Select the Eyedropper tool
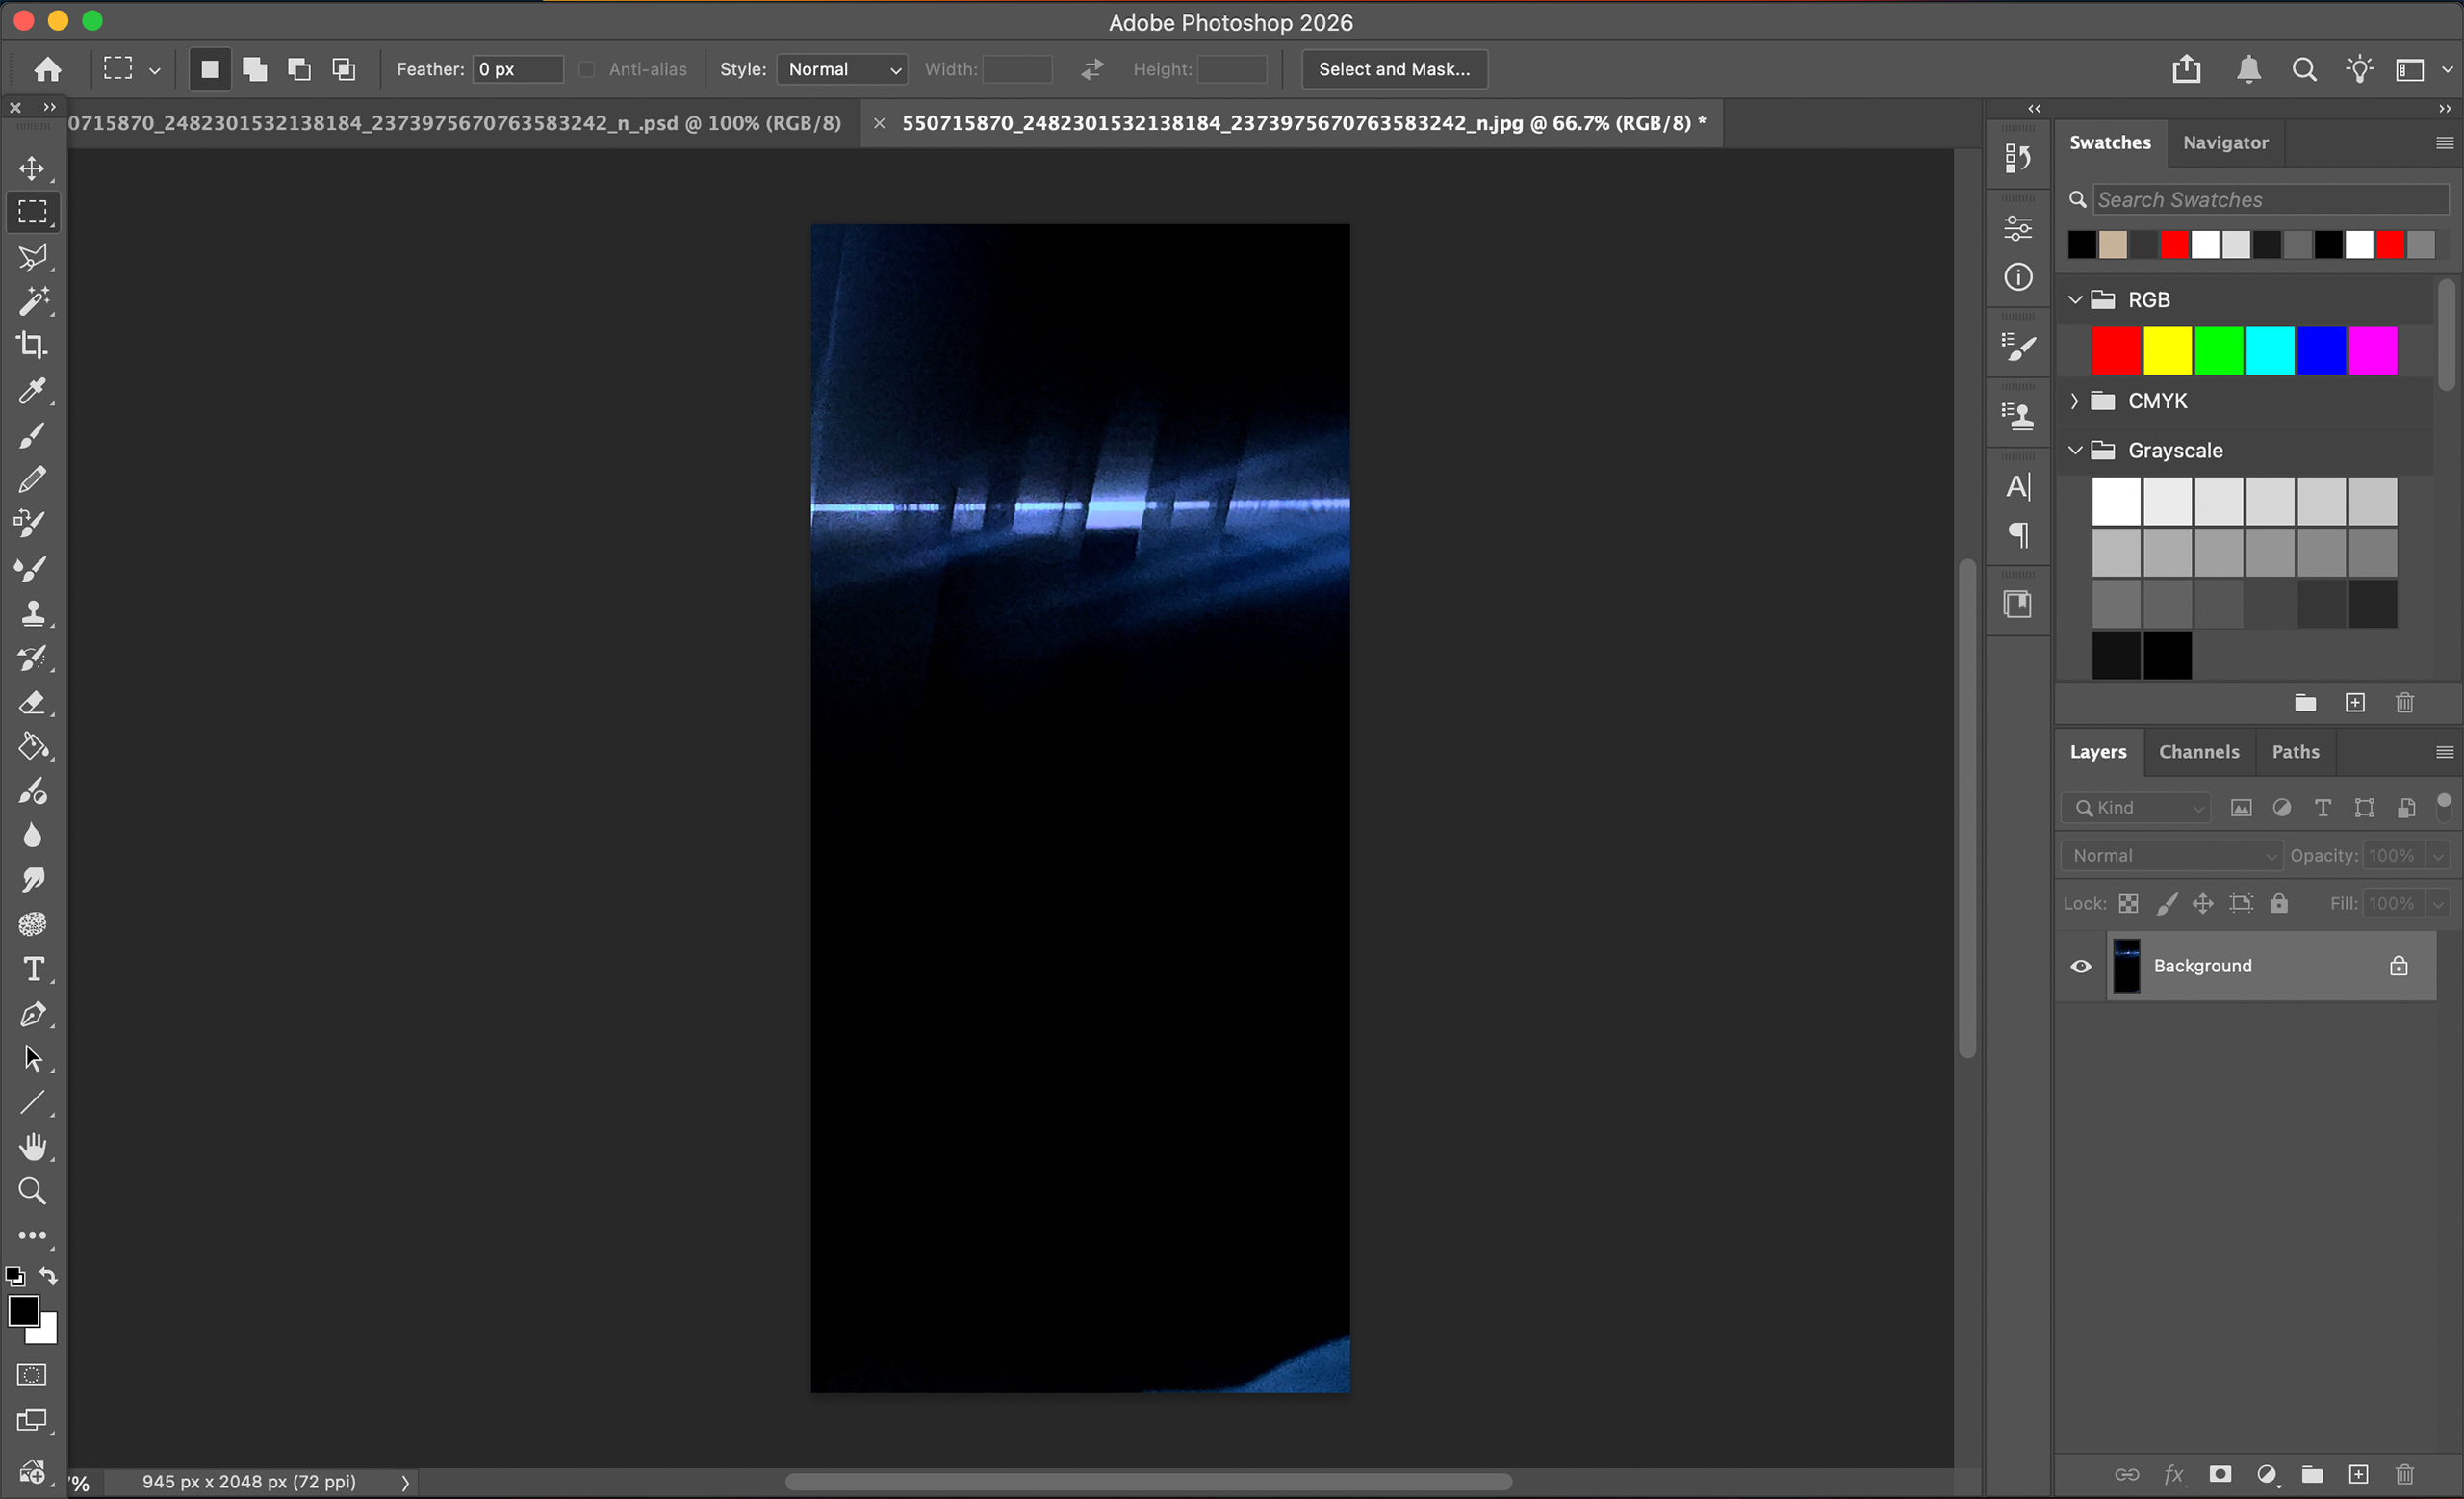 pyautogui.click(x=32, y=391)
